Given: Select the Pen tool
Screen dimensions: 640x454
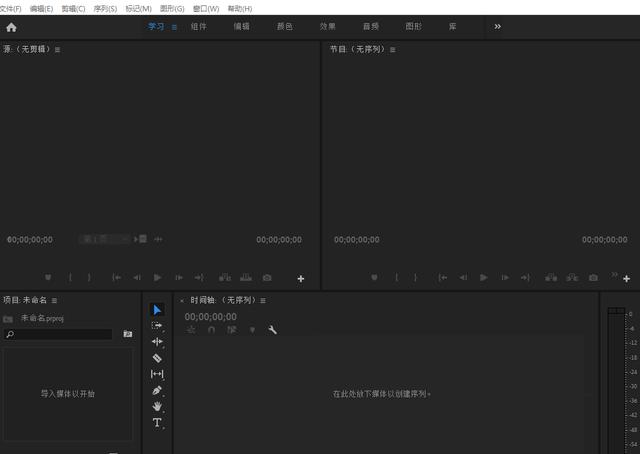Looking at the screenshot, I should [x=157, y=390].
